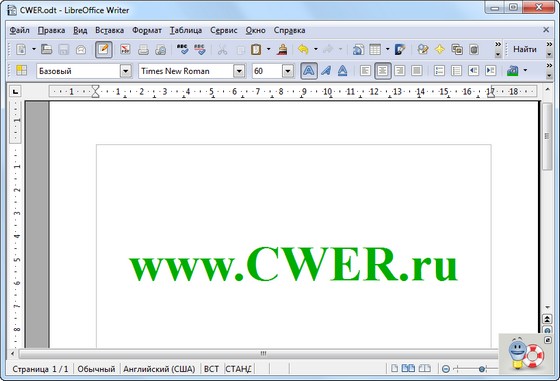Adjust the zoom slider handle
This screenshot has width=560, height=381.
482,369
